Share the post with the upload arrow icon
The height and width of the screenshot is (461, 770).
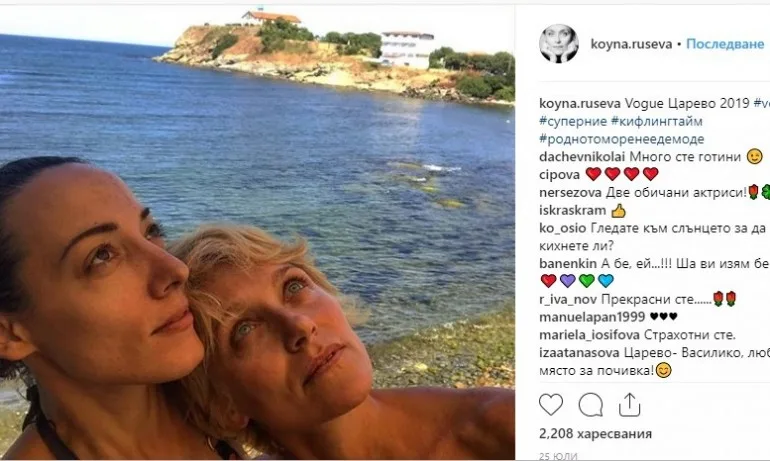click(629, 404)
